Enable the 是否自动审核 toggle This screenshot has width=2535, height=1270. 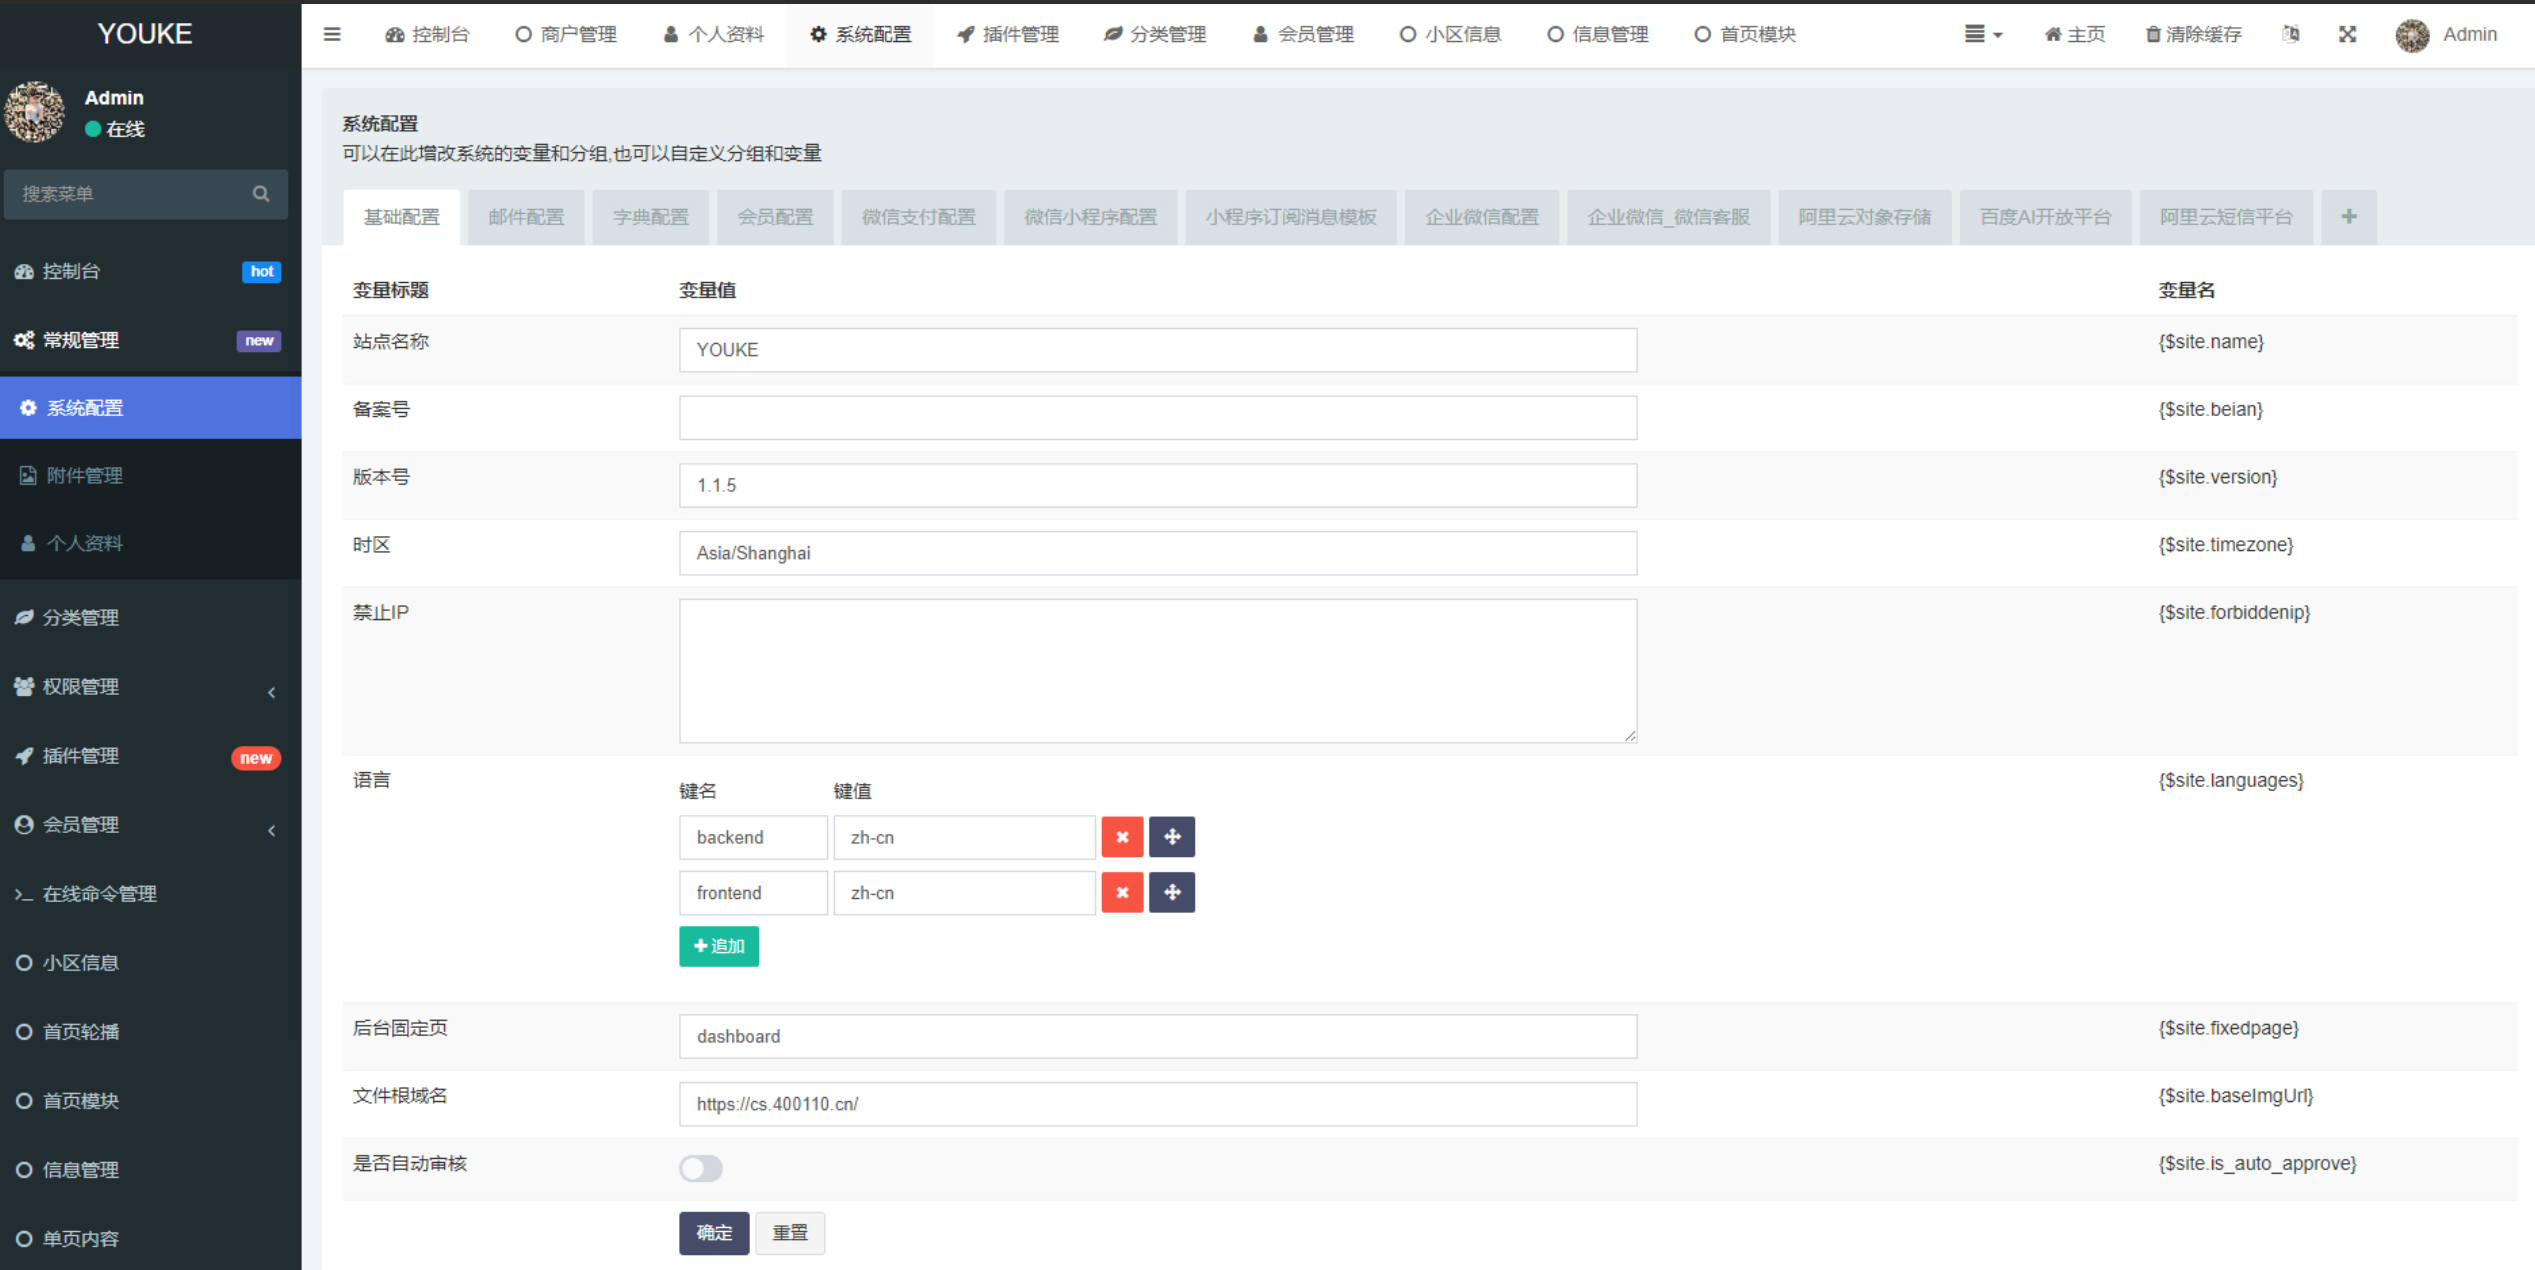pyautogui.click(x=700, y=1168)
